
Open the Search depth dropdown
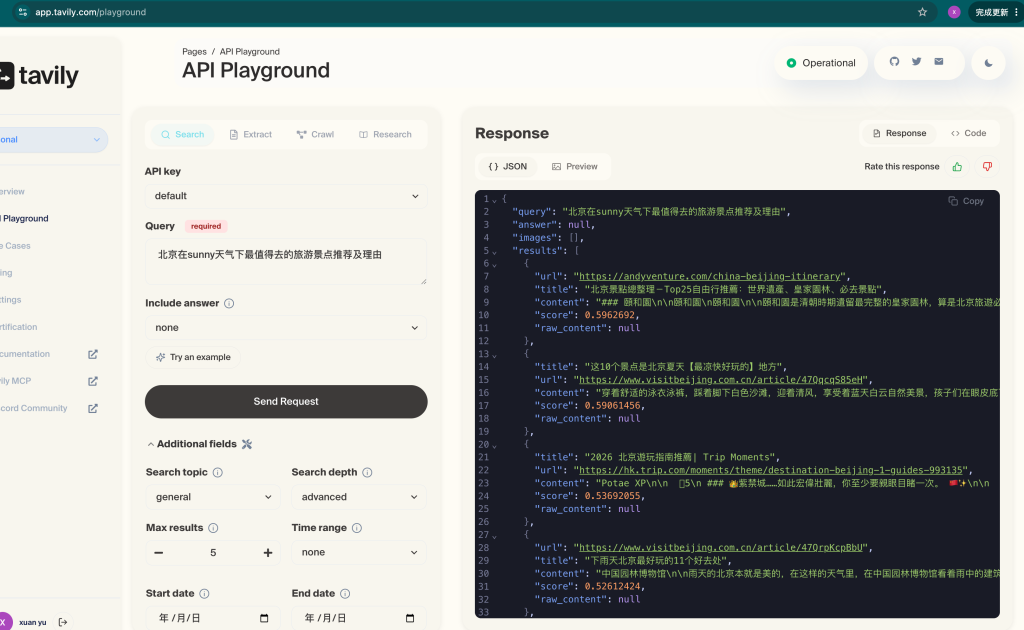[359, 497]
